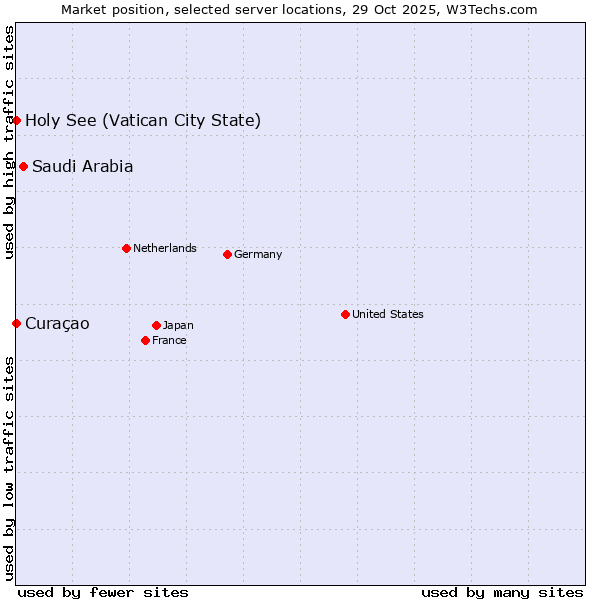Select the 'Germany' text label
Screen dimensions: 600x600
tap(258, 254)
